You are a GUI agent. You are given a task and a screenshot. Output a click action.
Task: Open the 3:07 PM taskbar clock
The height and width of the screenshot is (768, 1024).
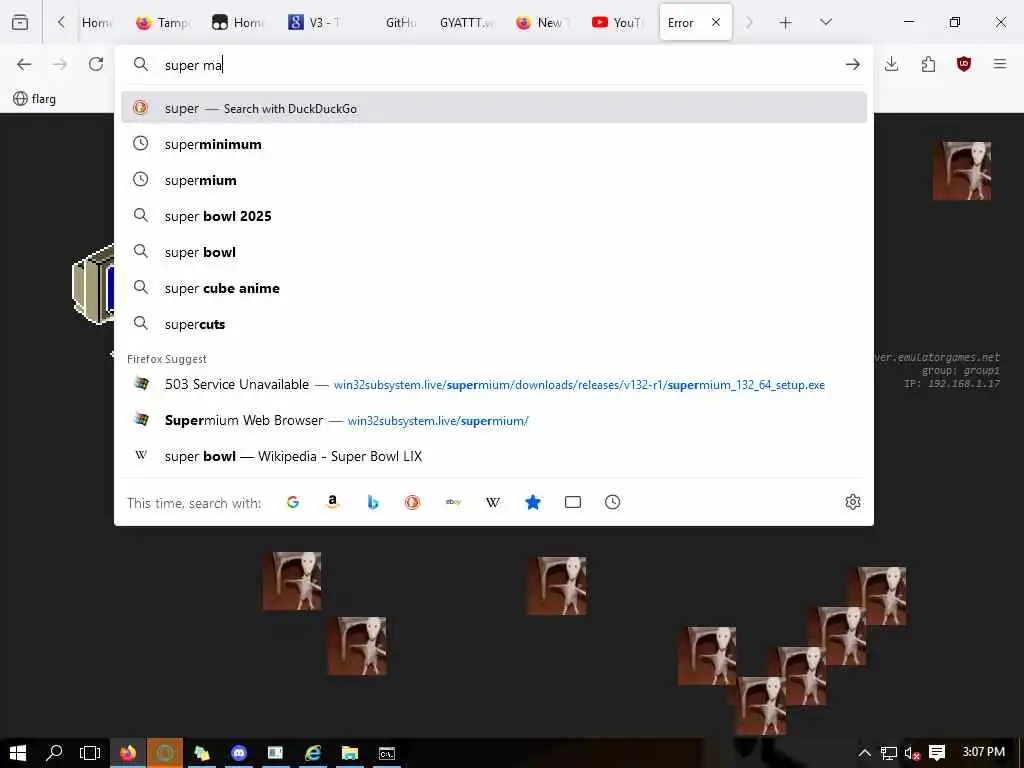984,752
